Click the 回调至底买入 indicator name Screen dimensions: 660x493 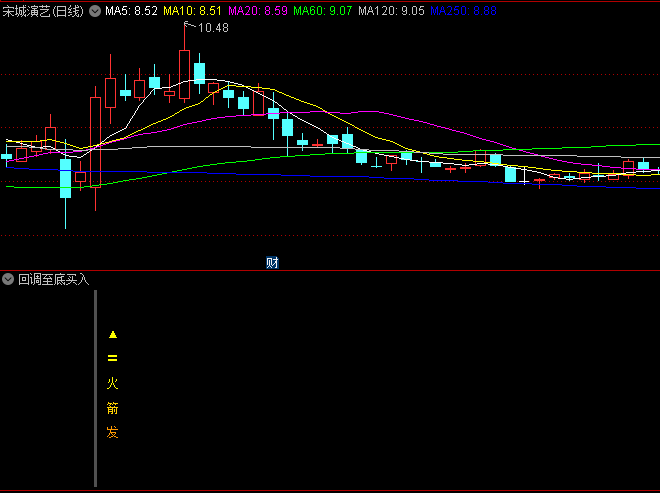(x=54, y=279)
